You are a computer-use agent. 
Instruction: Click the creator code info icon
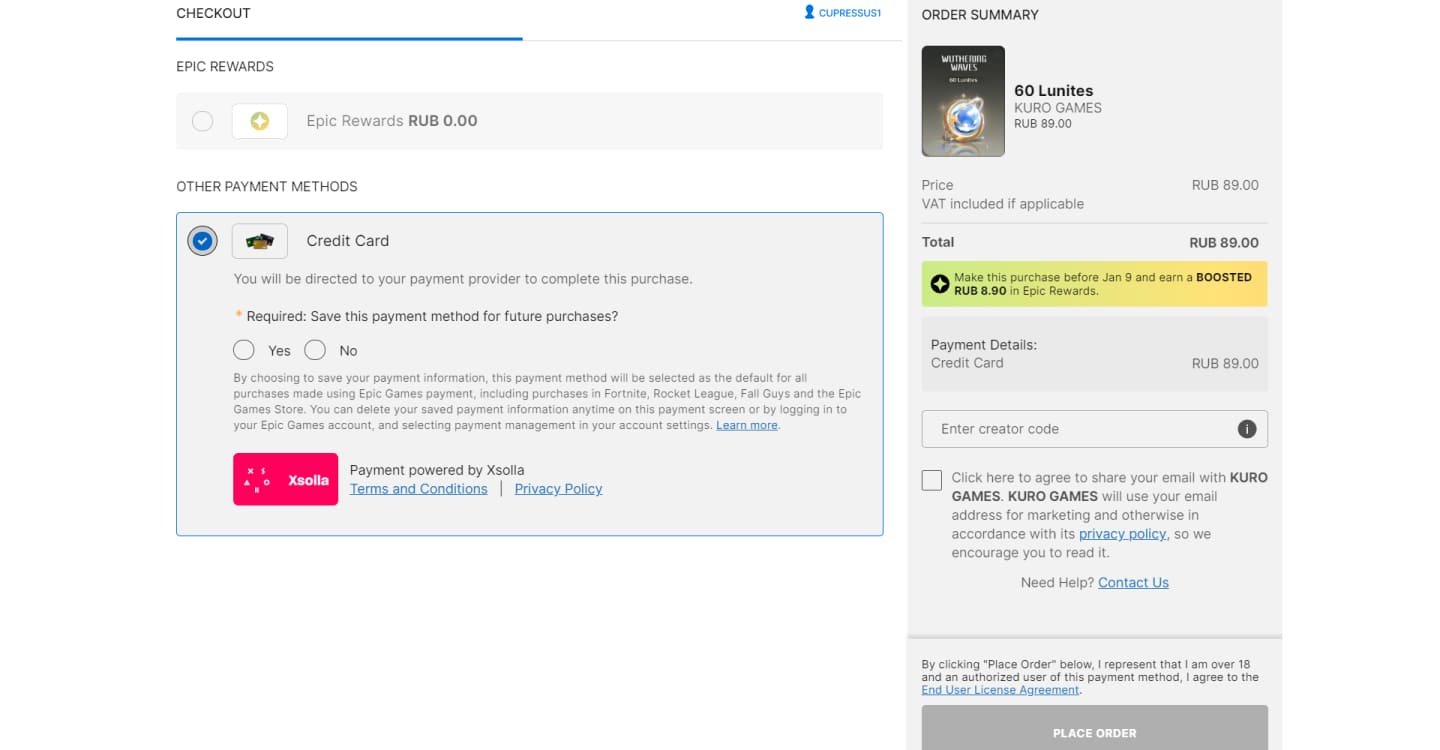point(1247,429)
